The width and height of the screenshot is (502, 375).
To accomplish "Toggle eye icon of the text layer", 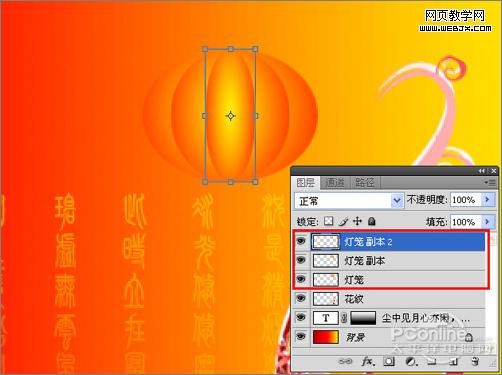I will point(301,318).
